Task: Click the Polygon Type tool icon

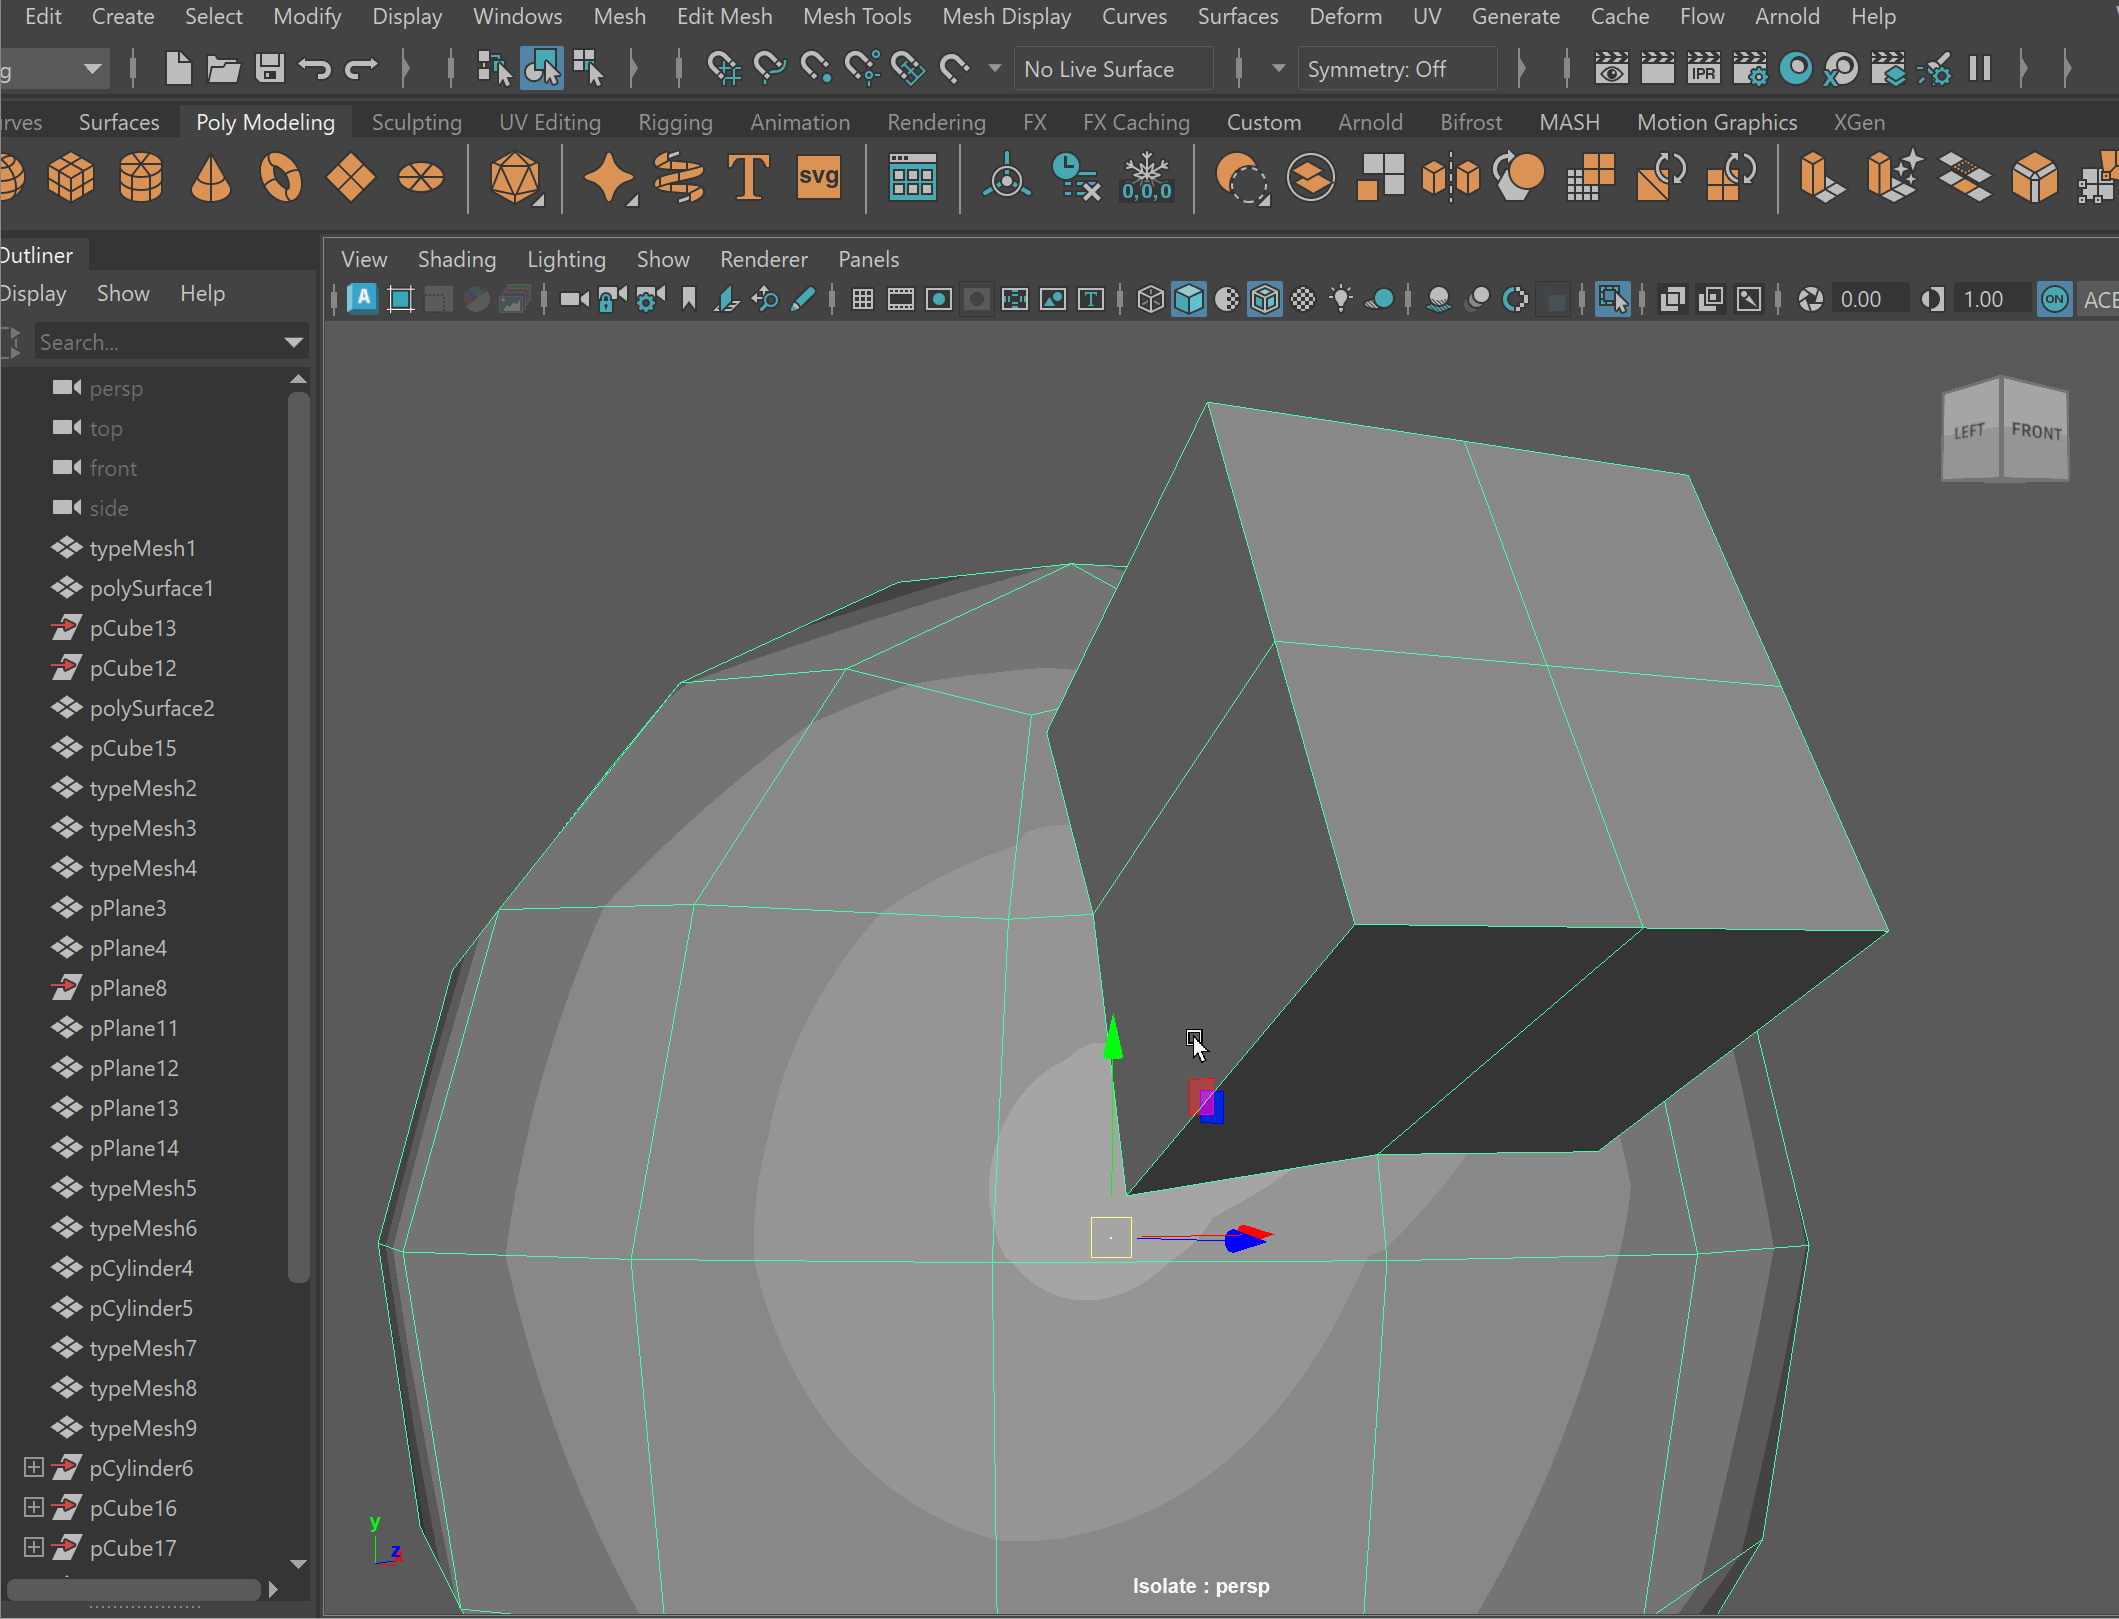Action: tap(748, 178)
